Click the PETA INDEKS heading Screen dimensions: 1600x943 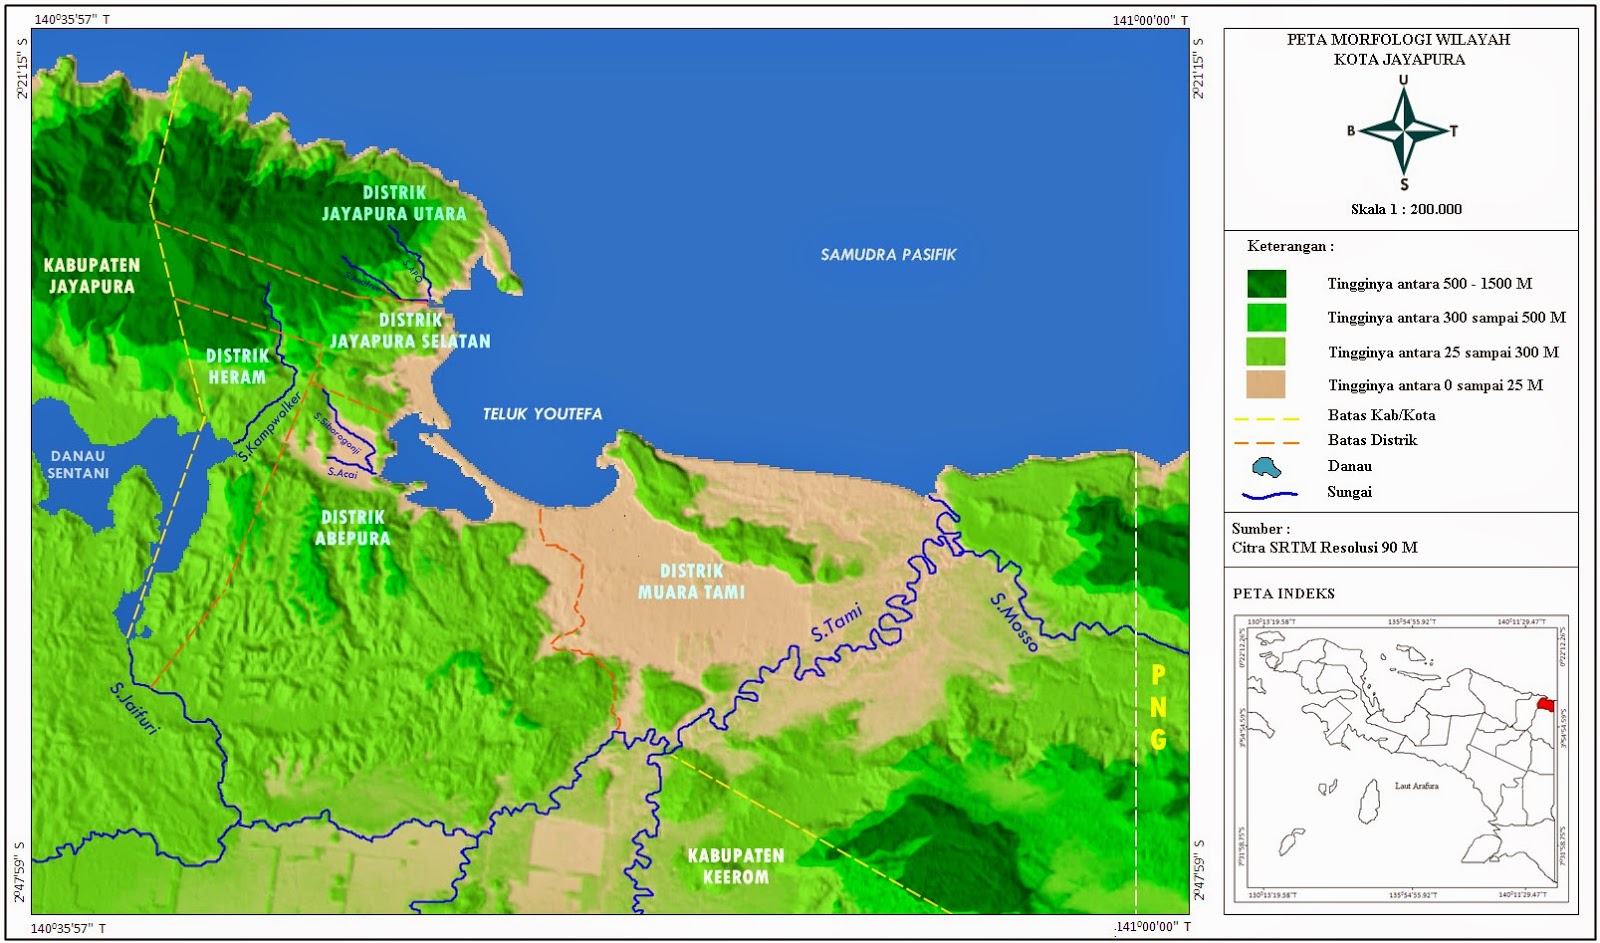[1283, 593]
